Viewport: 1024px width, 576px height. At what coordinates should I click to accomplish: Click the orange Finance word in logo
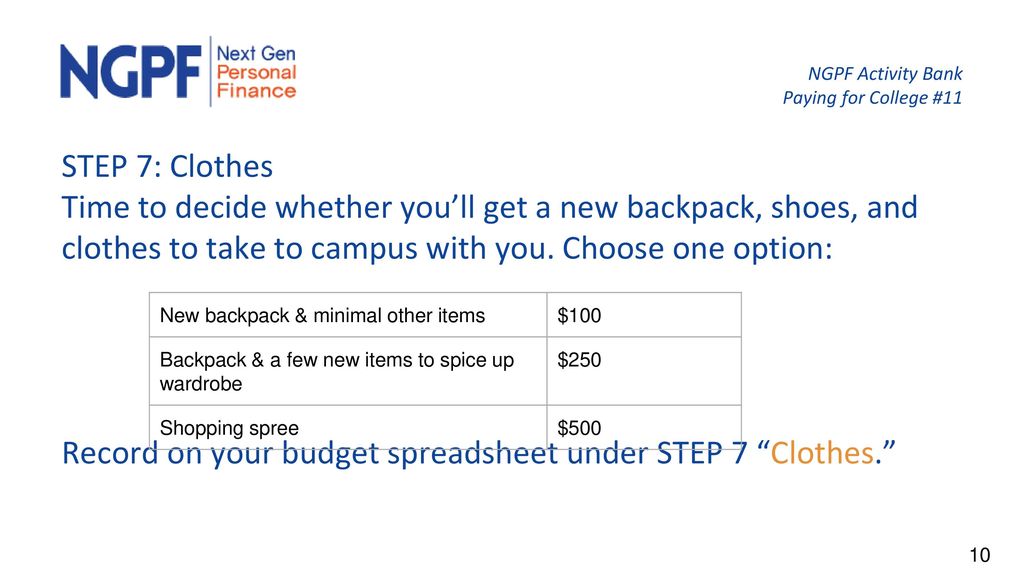[256, 90]
